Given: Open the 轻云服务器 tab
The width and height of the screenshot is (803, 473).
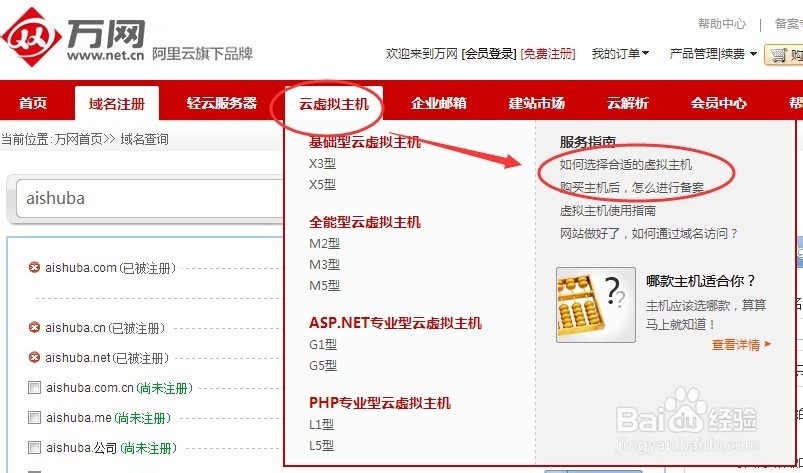Looking at the screenshot, I should coord(221,103).
